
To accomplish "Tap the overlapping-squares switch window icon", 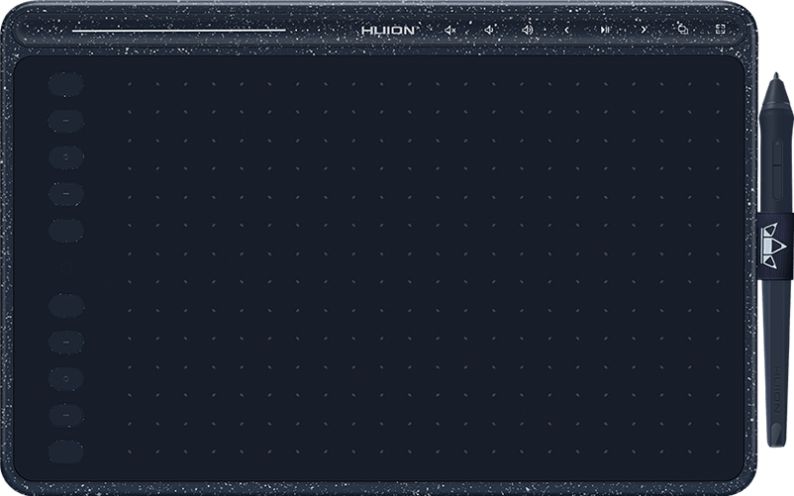I will coord(682,30).
